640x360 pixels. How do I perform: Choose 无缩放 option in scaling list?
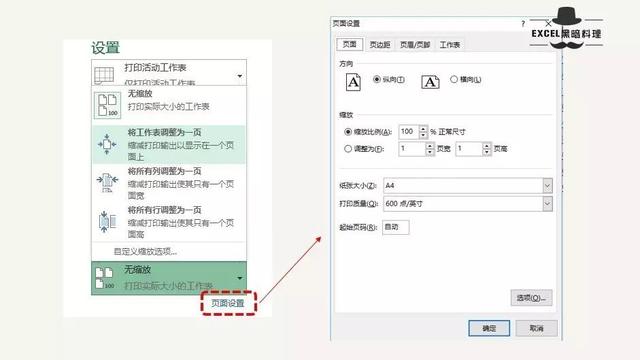pos(169,105)
